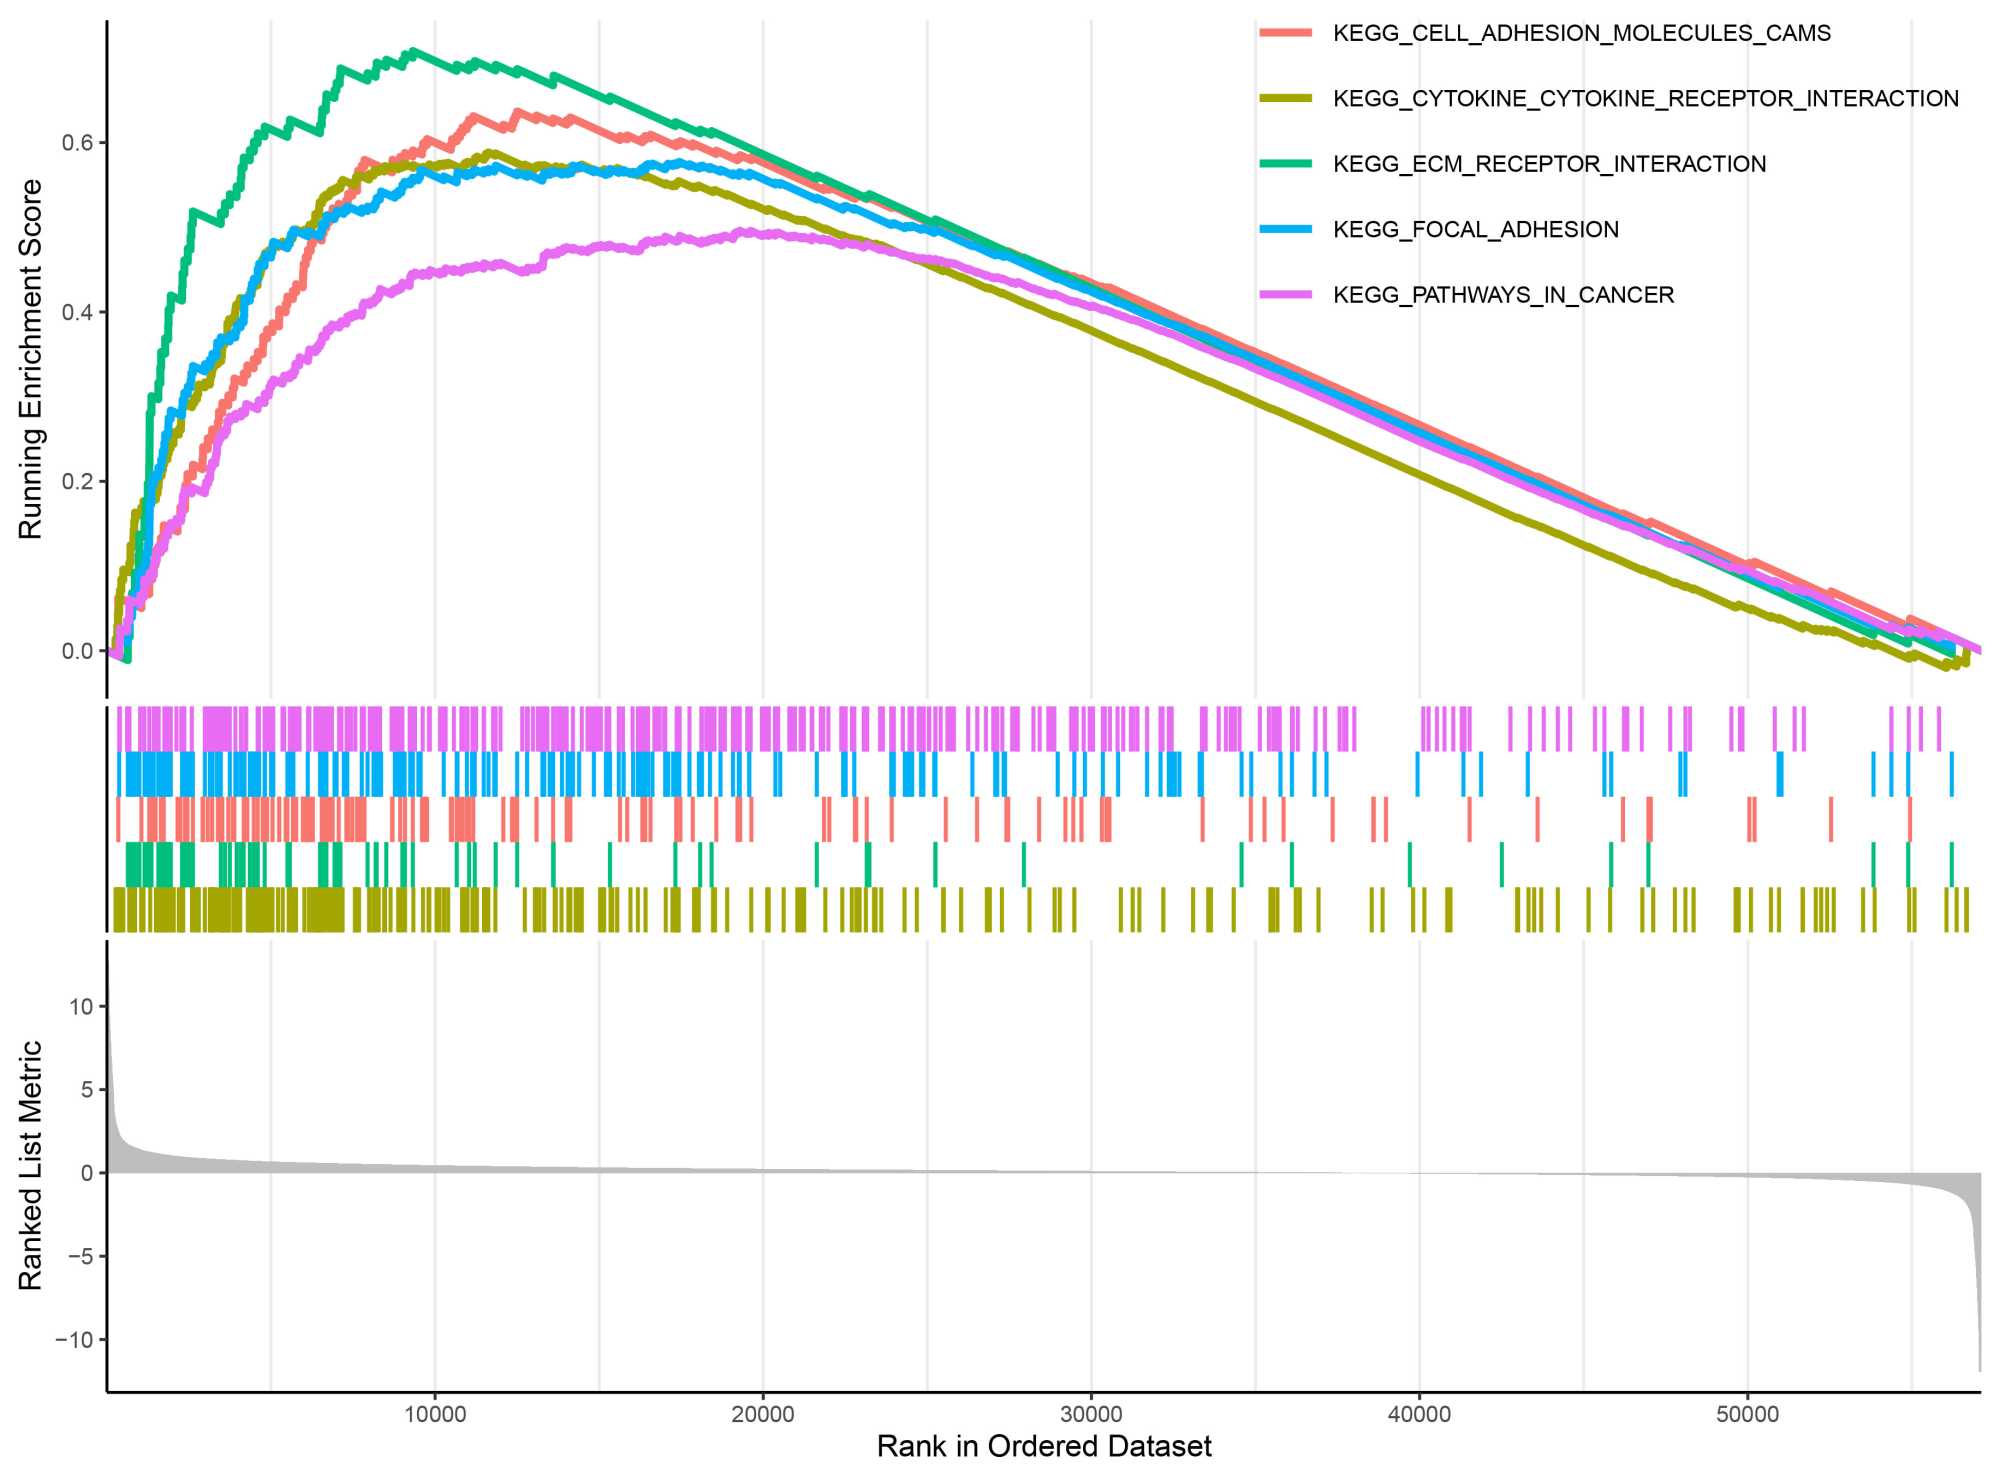Click the 0.6 enrichment score tick label
The image size is (2000, 1469).
(77, 143)
